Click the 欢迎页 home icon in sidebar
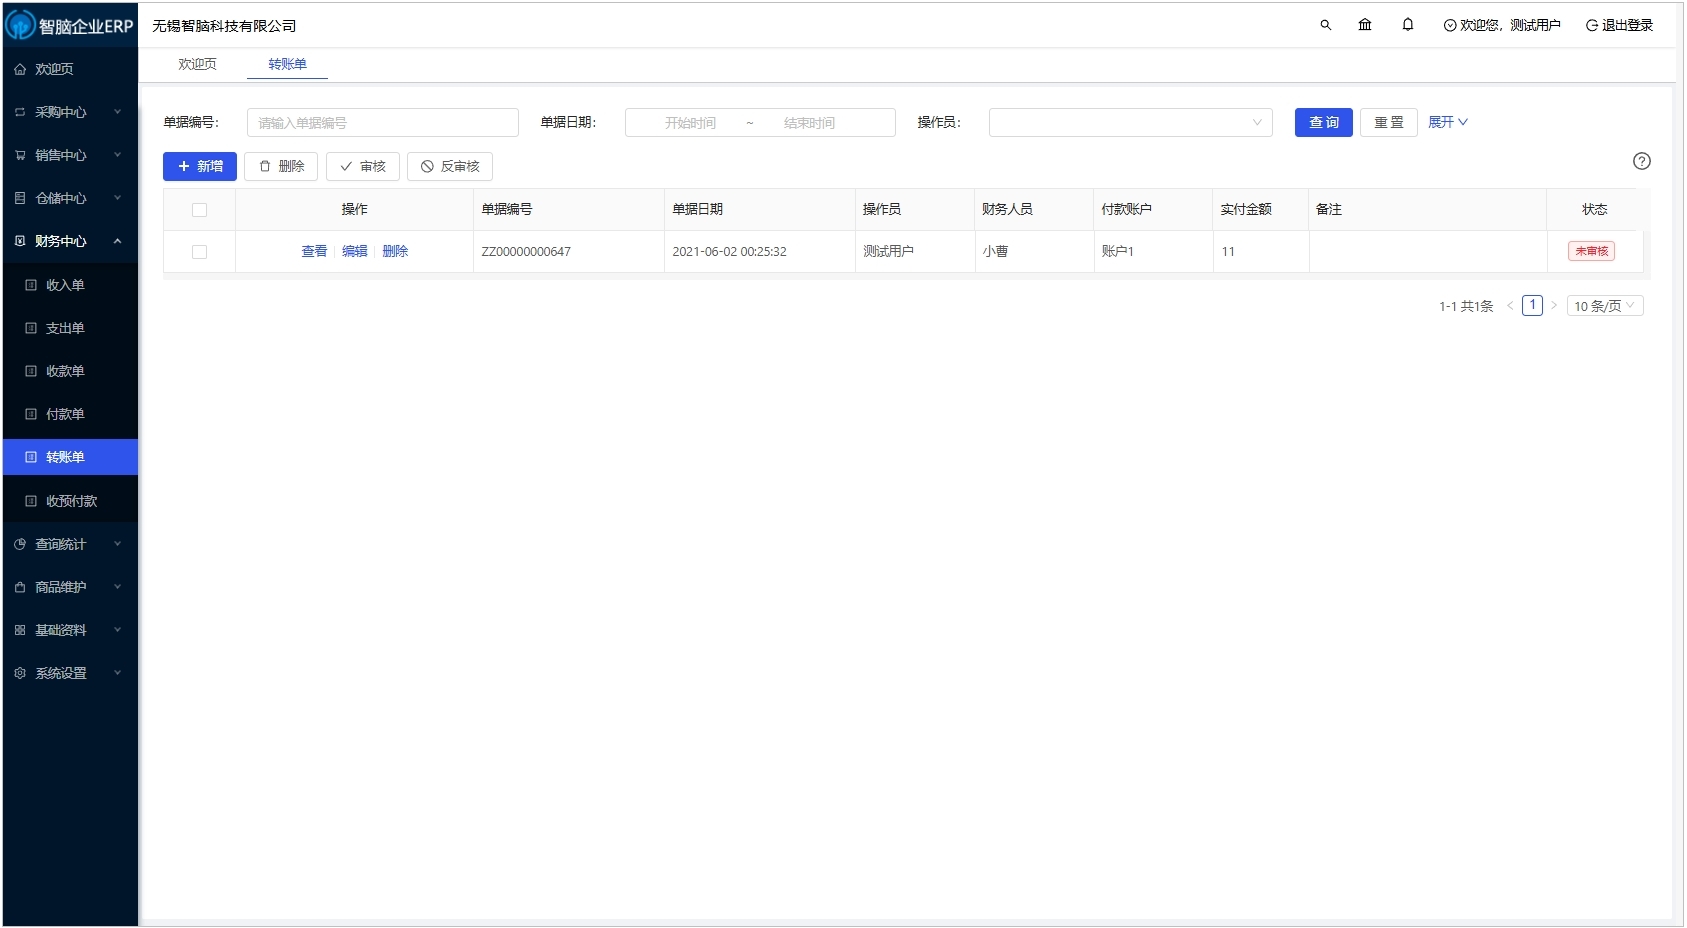Image resolution: width=1687 pixels, height=928 pixels. point(20,69)
